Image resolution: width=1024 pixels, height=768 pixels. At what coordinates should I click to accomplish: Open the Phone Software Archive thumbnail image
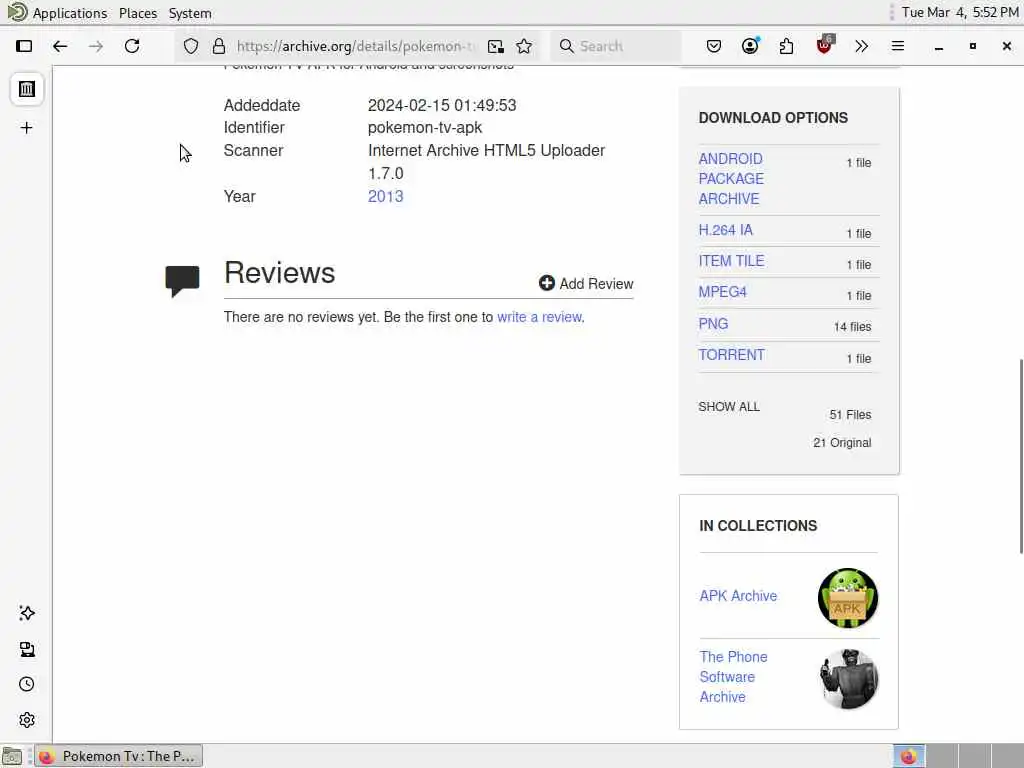tap(848, 679)
